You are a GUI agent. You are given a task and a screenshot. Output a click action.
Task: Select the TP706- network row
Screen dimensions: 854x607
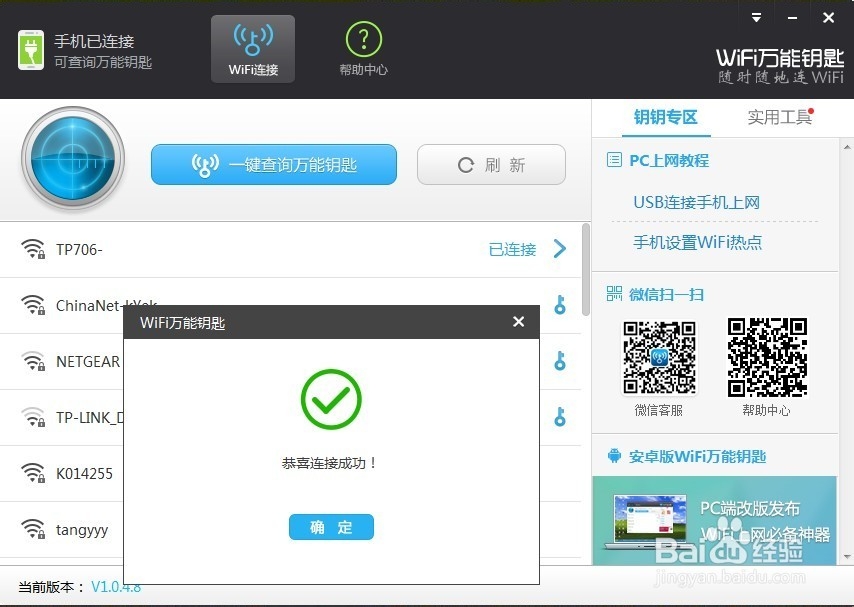[x=291, y=250]
